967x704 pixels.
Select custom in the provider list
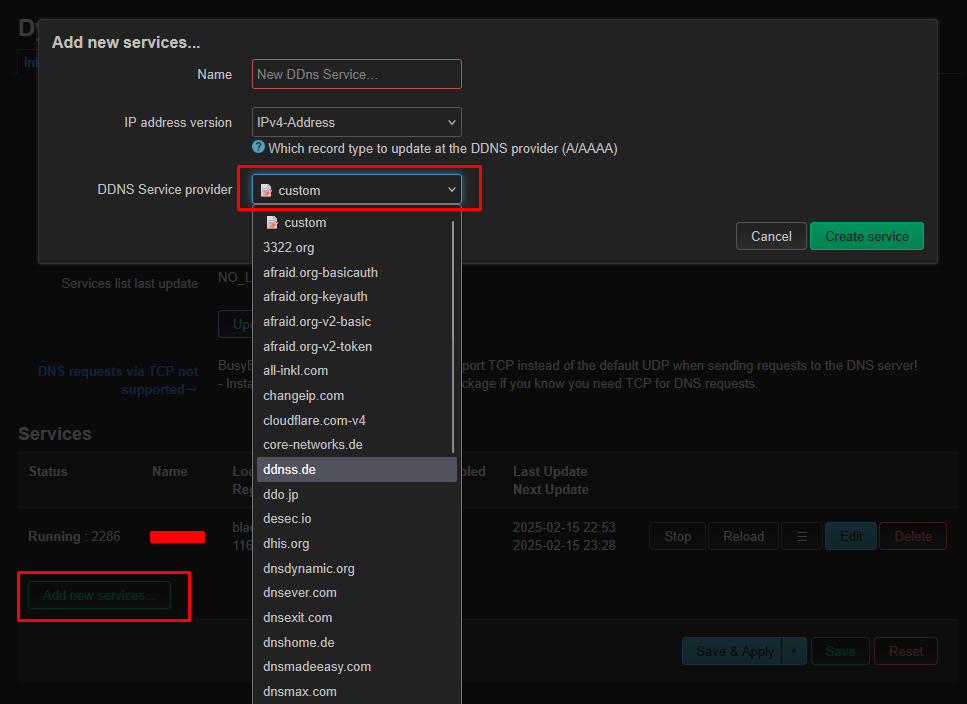[x=356, y=223]
